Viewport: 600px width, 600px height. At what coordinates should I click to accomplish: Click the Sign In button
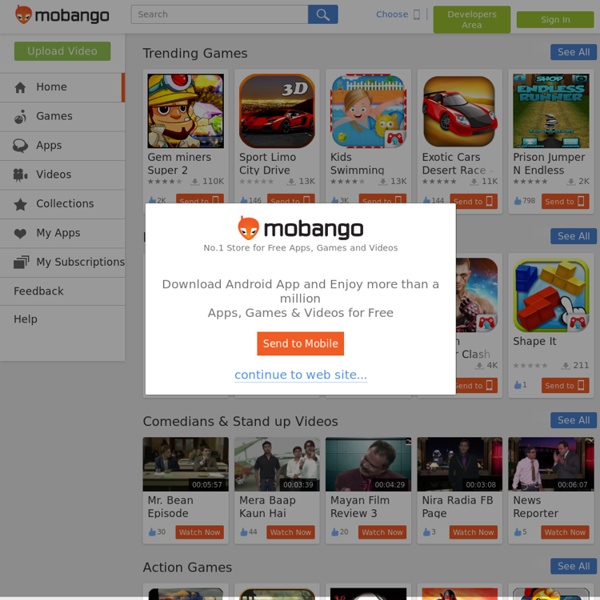555,20
